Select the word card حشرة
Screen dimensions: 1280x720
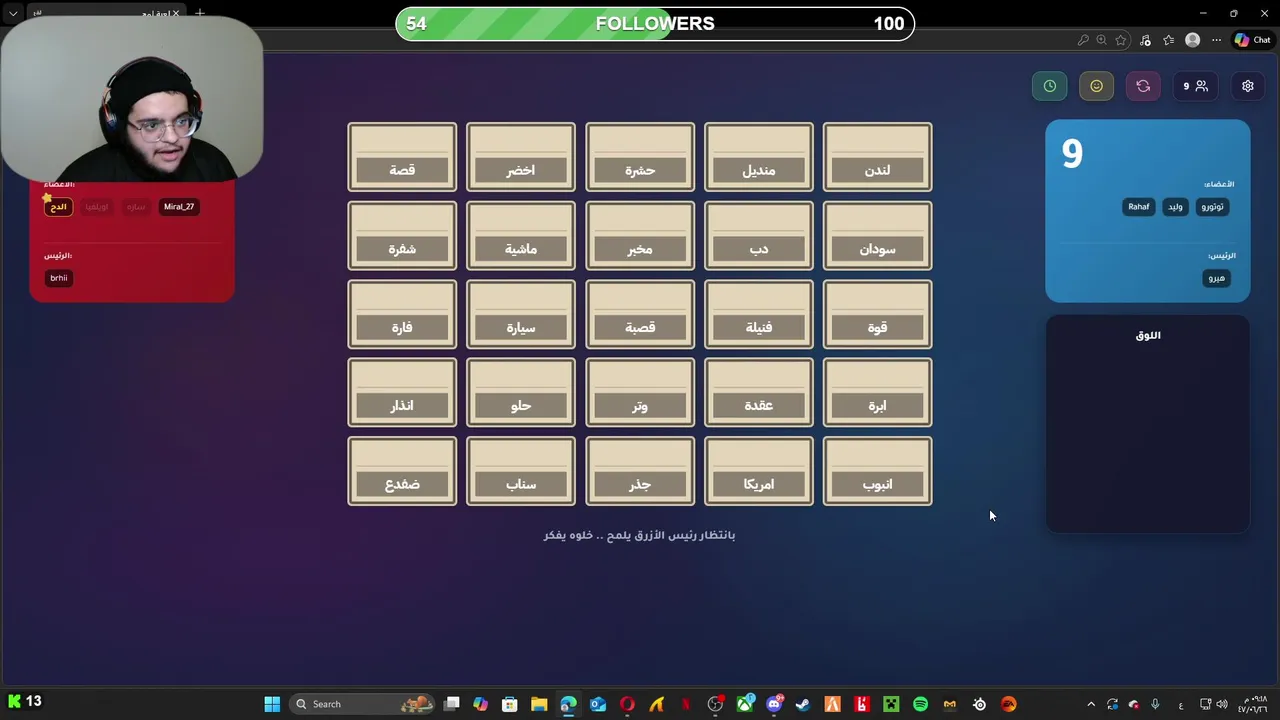coord(640,157)
